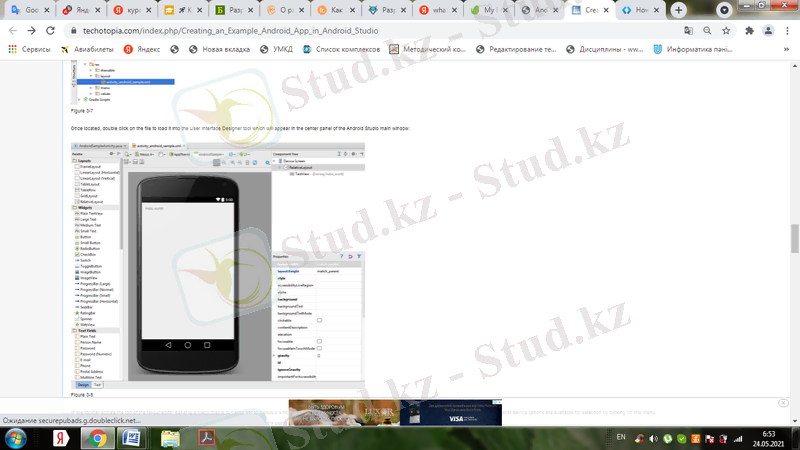The height and width of the screenshot is (450, 800).
Task: Open the Google Translate page icon
Action: point(688,31)
